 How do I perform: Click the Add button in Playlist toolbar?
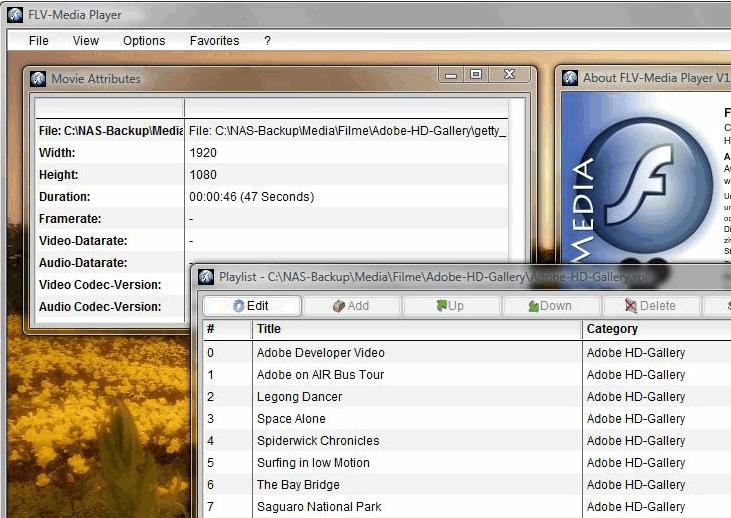[352, 306]
